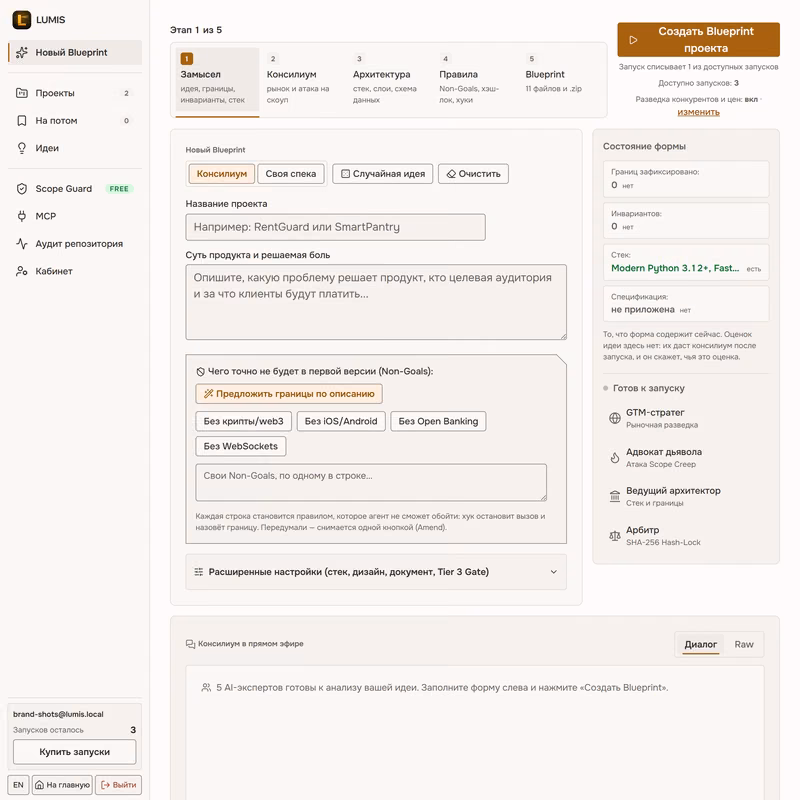Click the chevron in Расширенные настройки

[554, 572]
